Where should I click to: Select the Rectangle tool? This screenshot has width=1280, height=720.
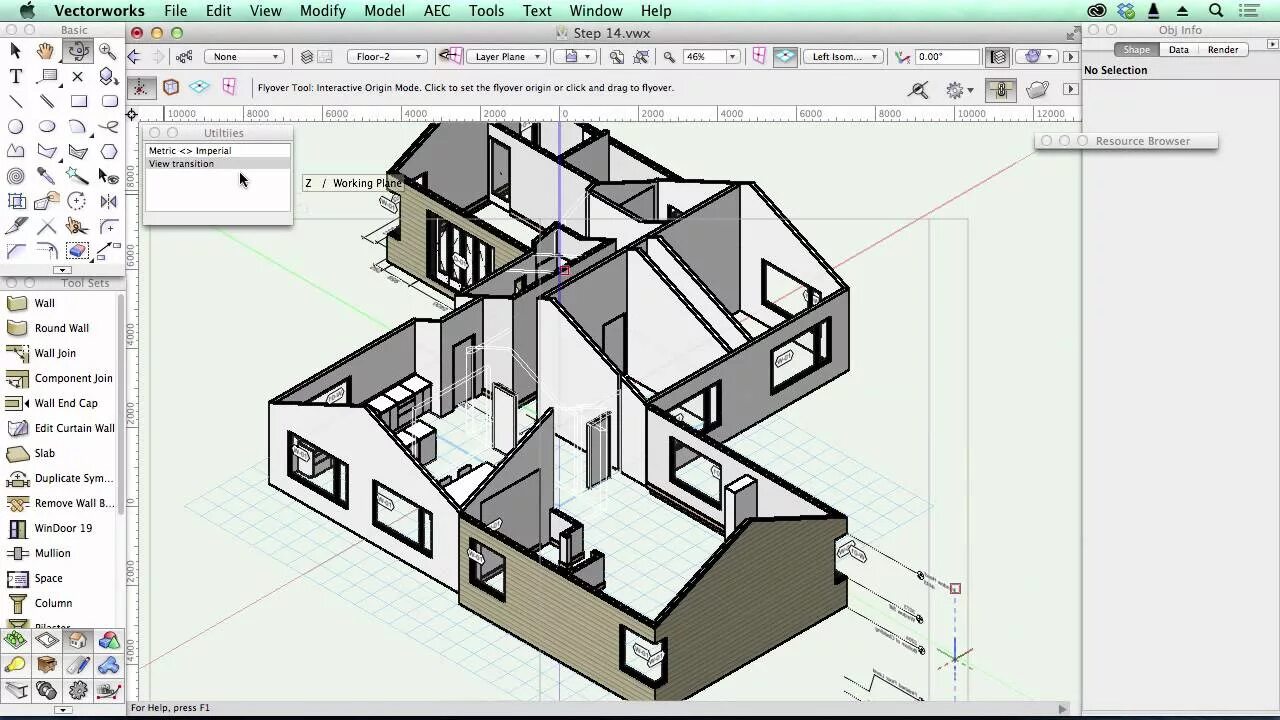[78, 101]
